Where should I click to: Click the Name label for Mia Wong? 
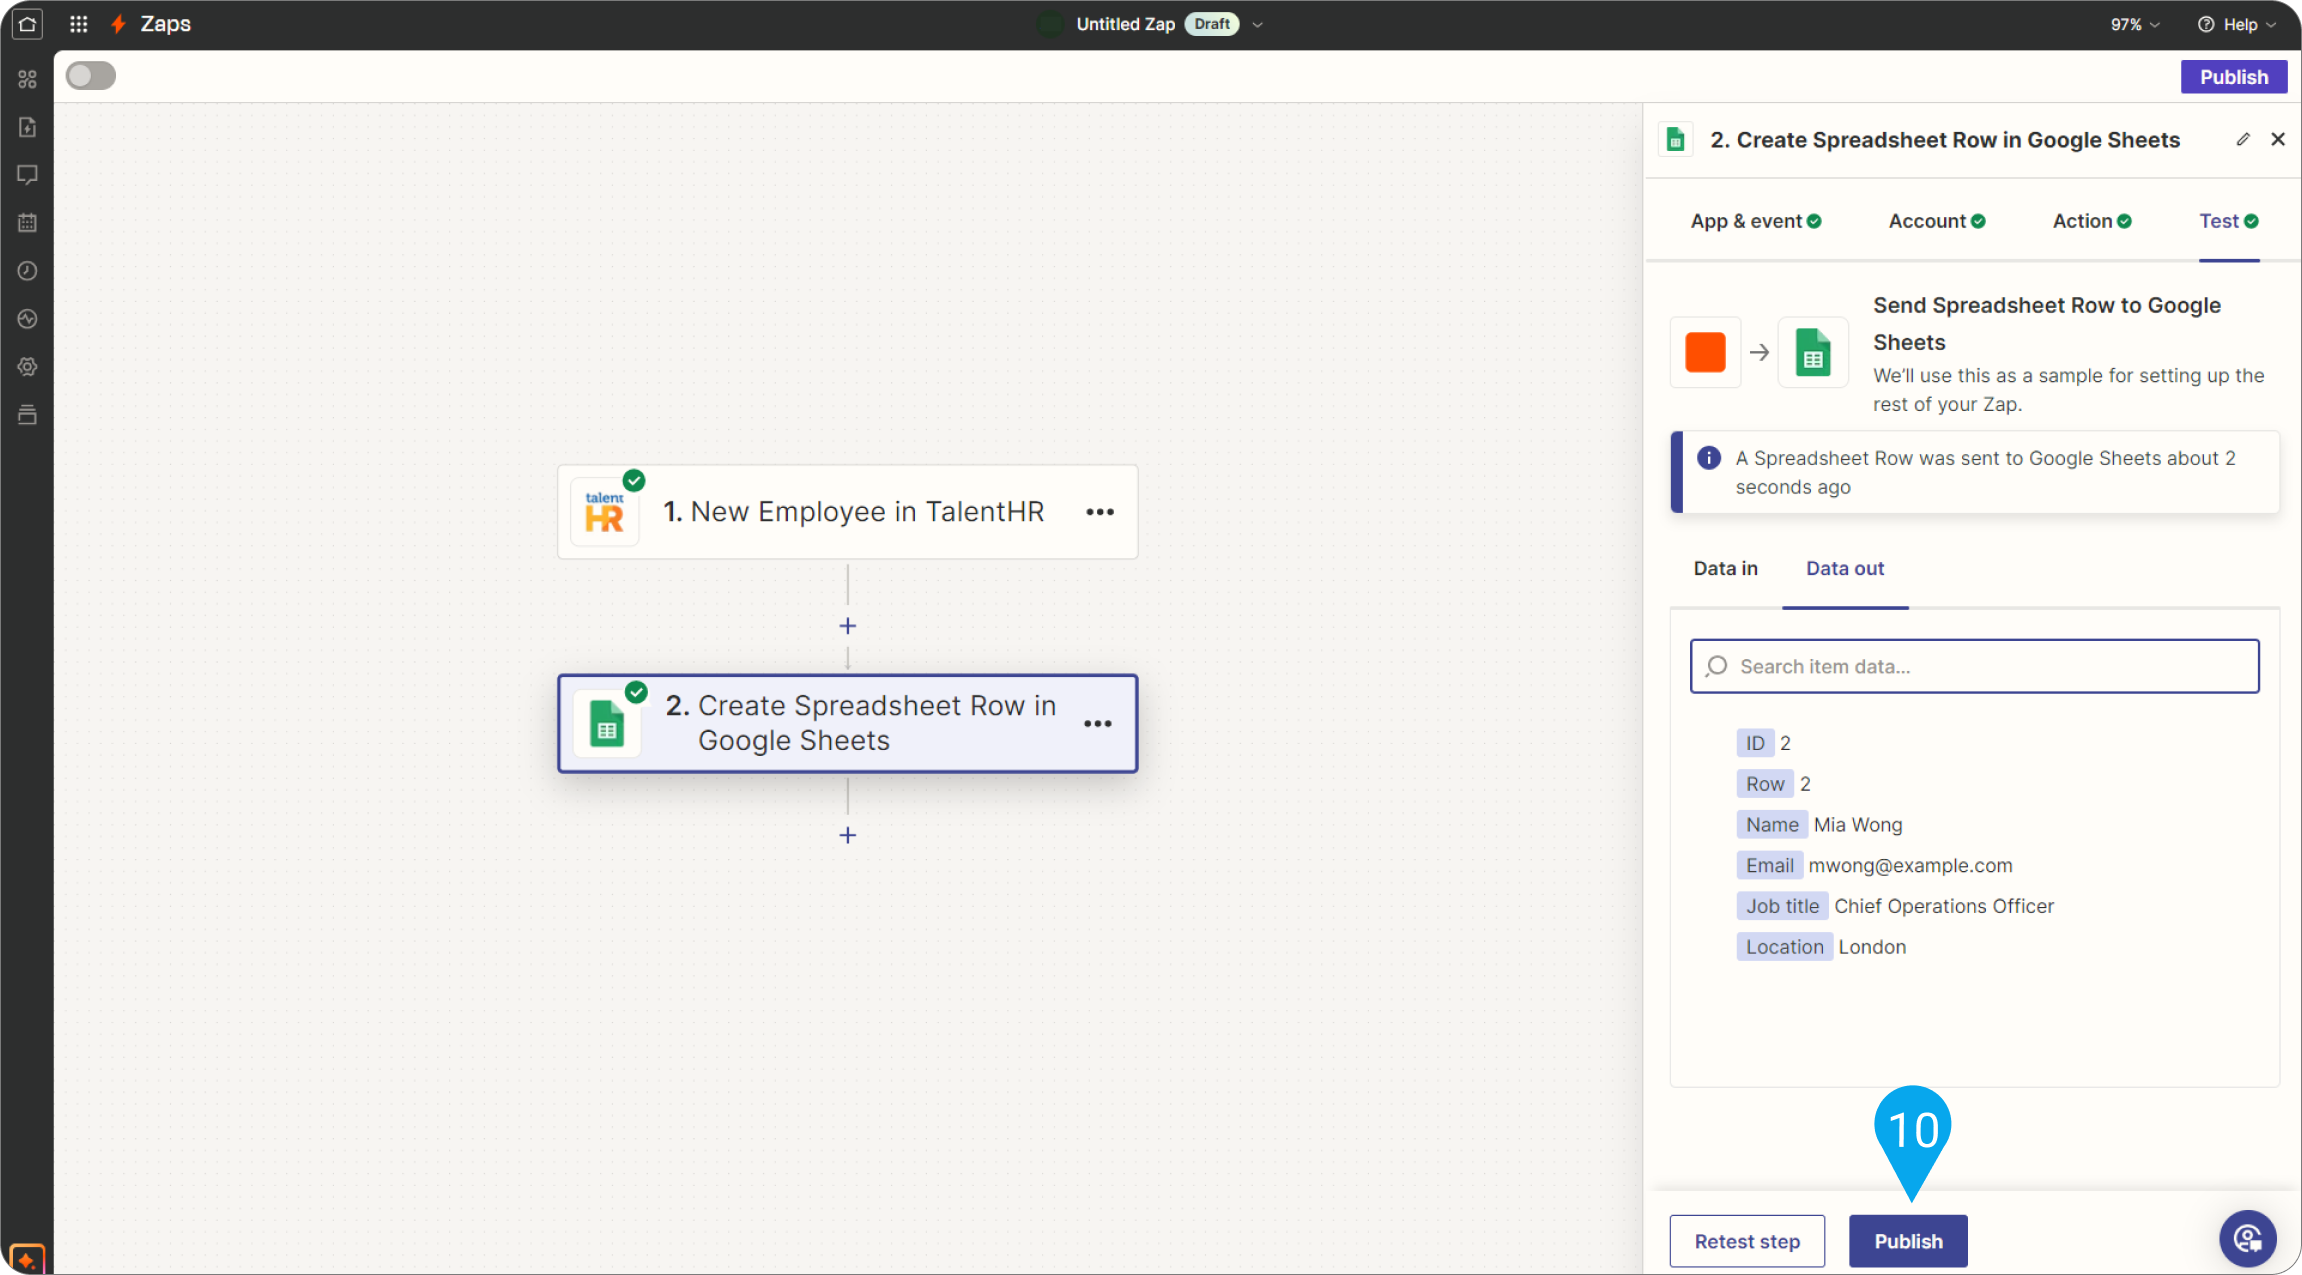point(1772,825)
